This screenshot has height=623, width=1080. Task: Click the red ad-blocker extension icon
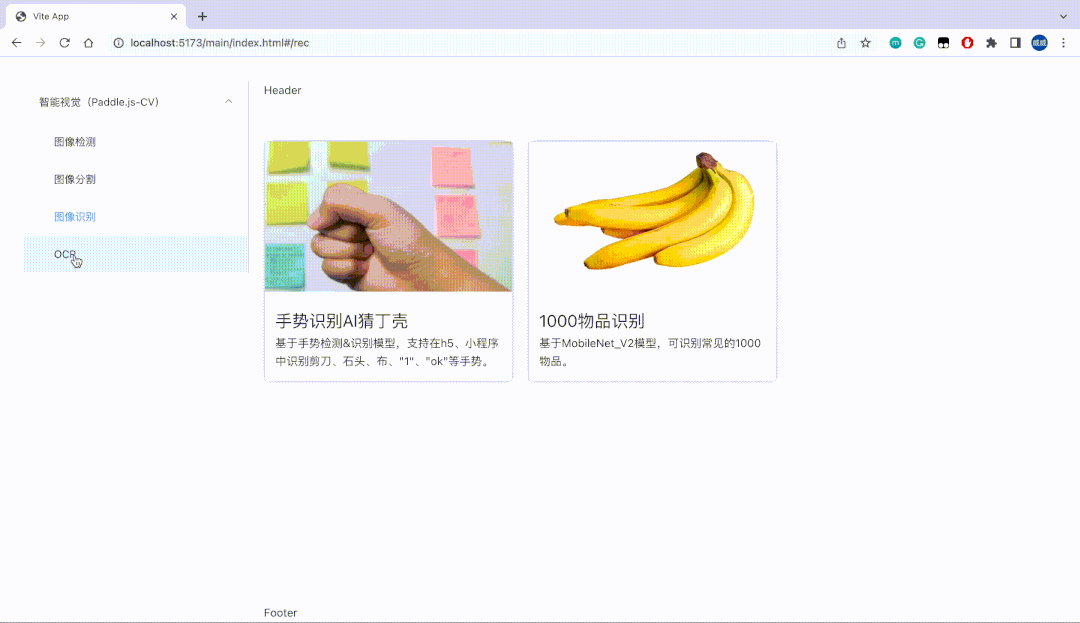pyautogui.click(x=967, y=43)
